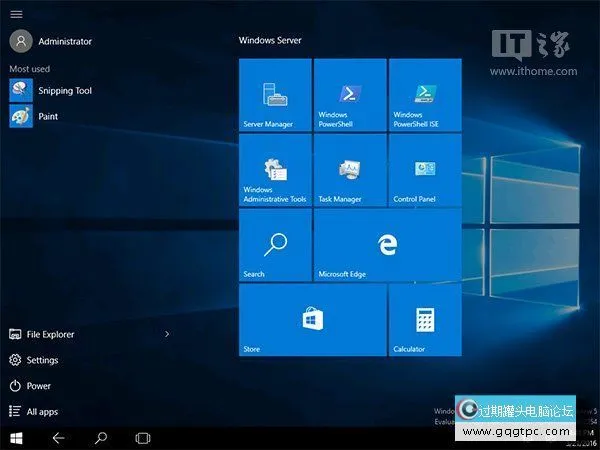Launch Paint from the Most used list
This screenshot has height=450, width=600.
click(x=47, y=117)
